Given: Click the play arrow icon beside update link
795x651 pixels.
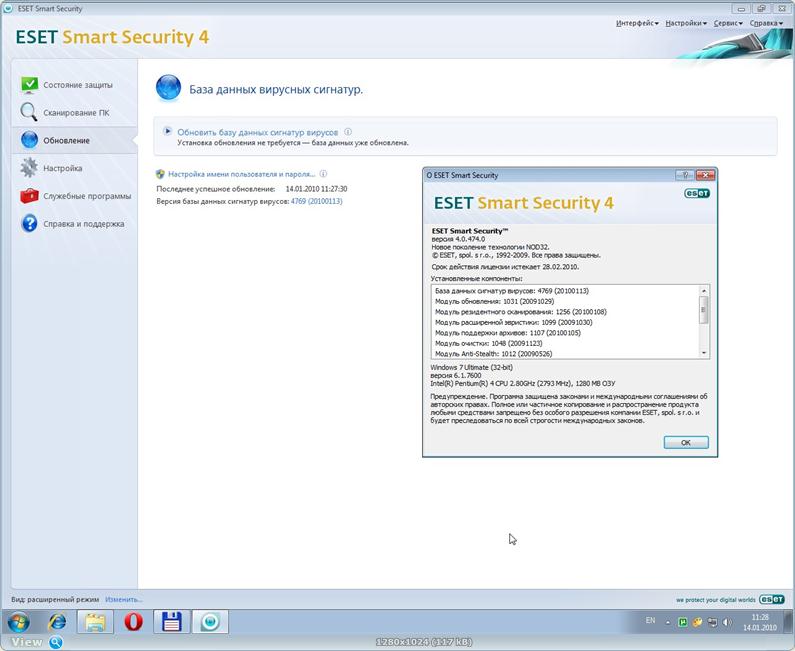Looking at the screenshot, I should click(x=167, y=131).
